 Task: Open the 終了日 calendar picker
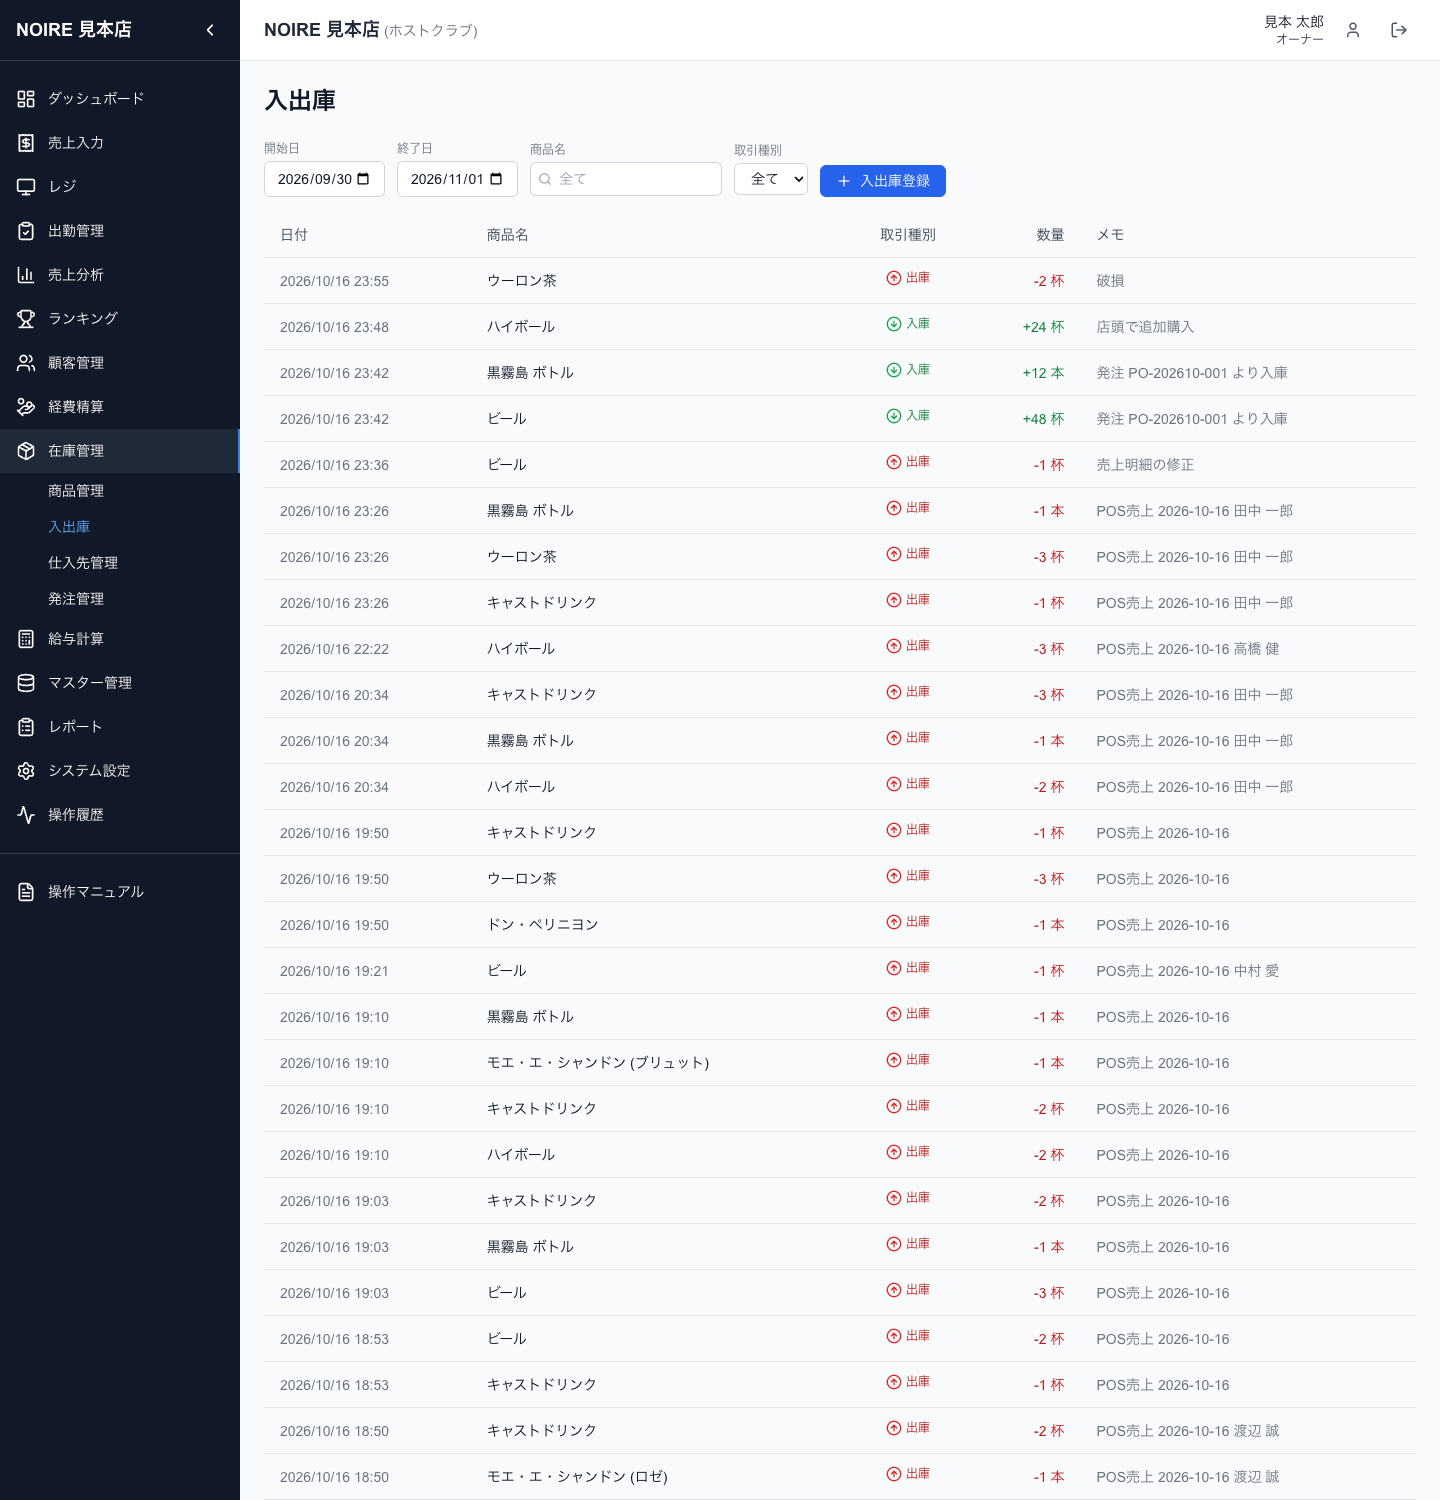click(x=496, y=179)
